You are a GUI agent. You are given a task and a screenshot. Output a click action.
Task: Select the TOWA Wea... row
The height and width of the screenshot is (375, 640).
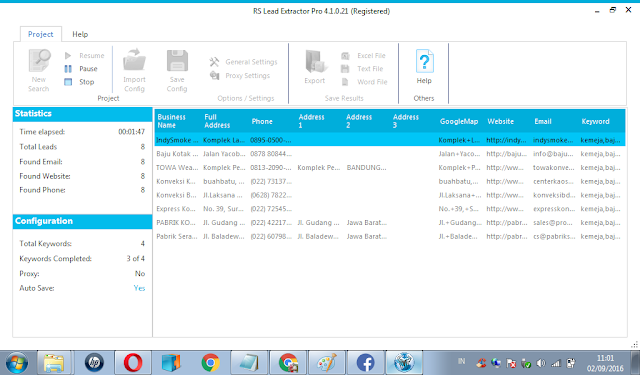pyautogui.click(x=390, y=168)
